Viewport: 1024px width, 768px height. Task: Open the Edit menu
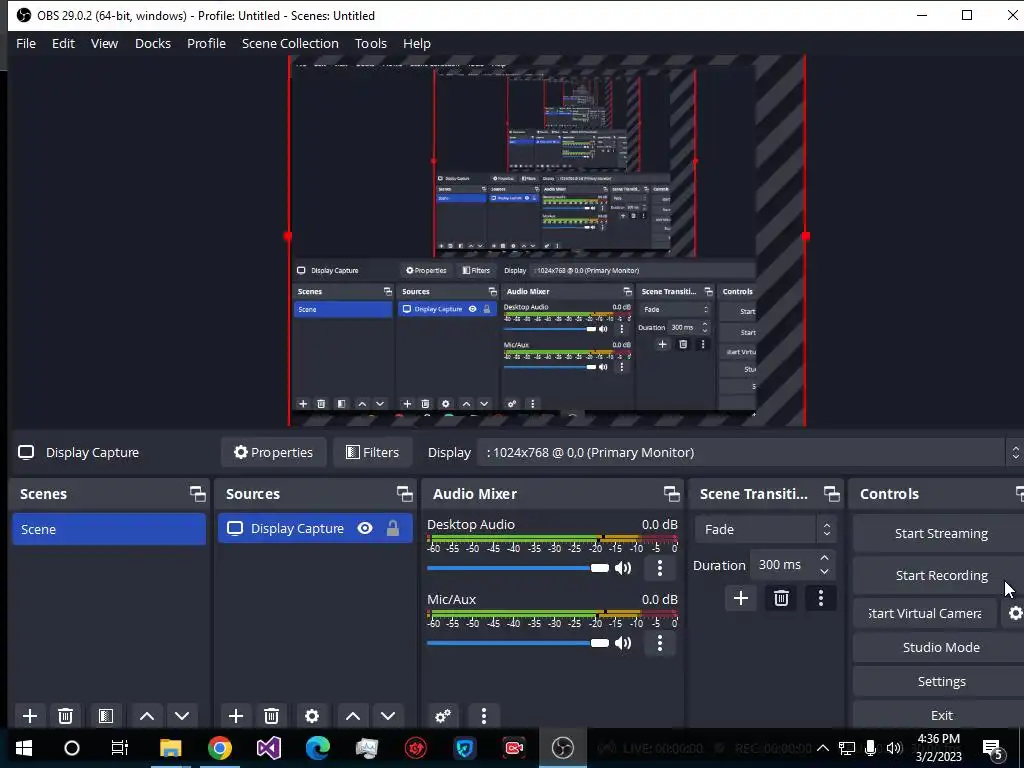tap(63, 43)
